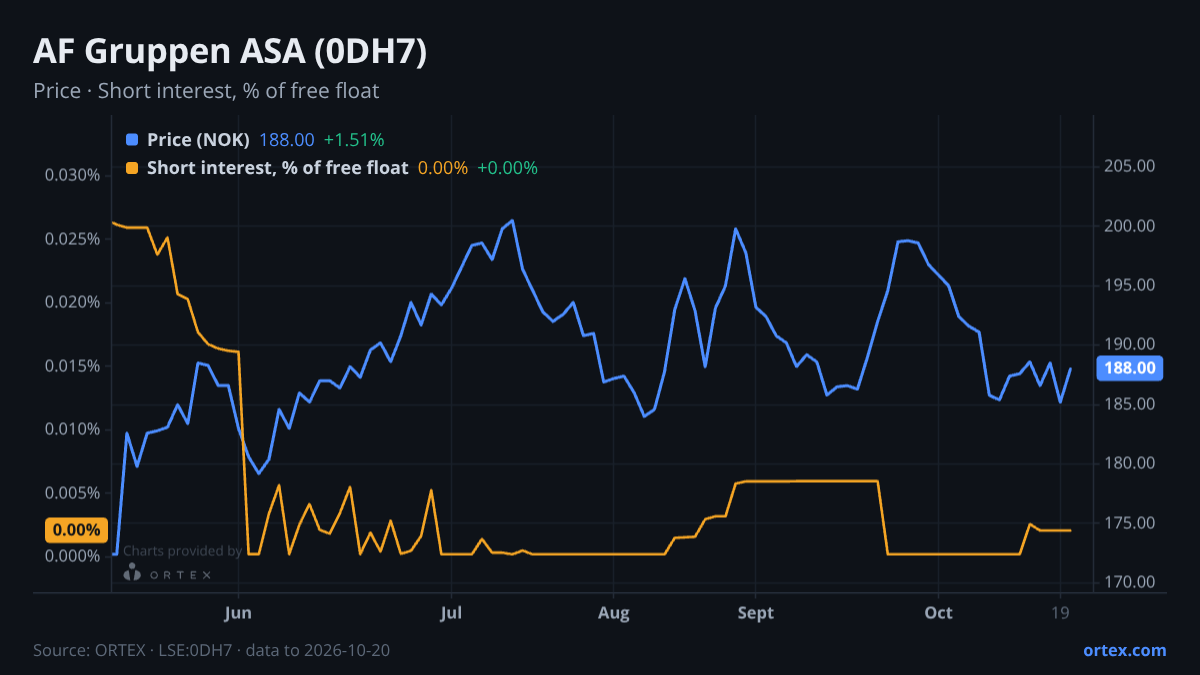The height and width of the screenshot is (675, 1200).
Task: Click the 180.00 right axis label
Action: pyautogui.click(x=1131, y=463)
